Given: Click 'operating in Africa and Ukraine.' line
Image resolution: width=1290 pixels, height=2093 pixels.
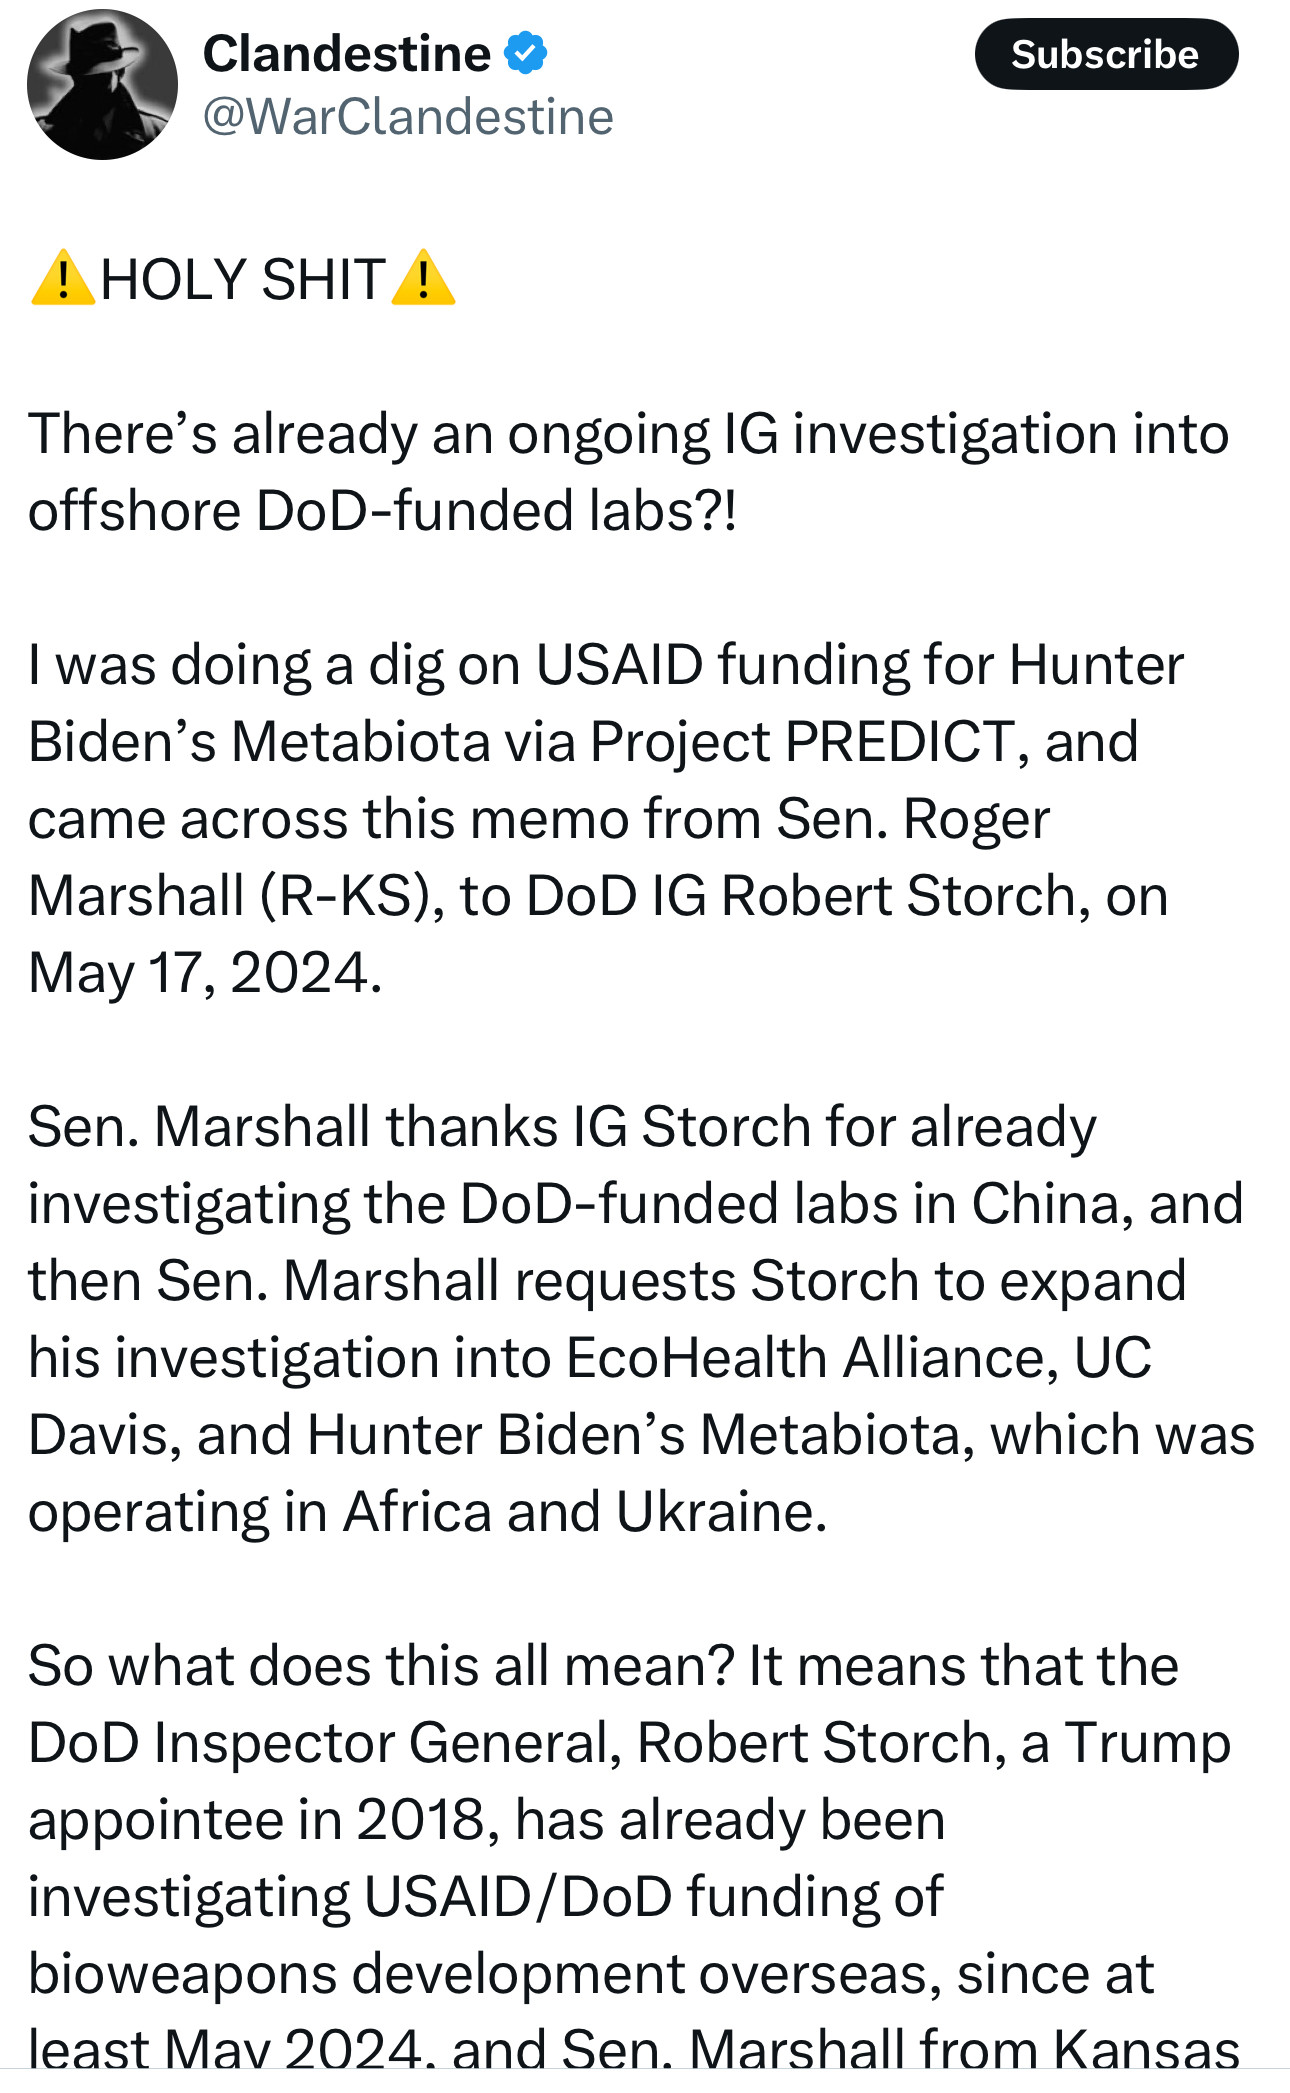Looking at the screenshot, I should [427, 1512].
